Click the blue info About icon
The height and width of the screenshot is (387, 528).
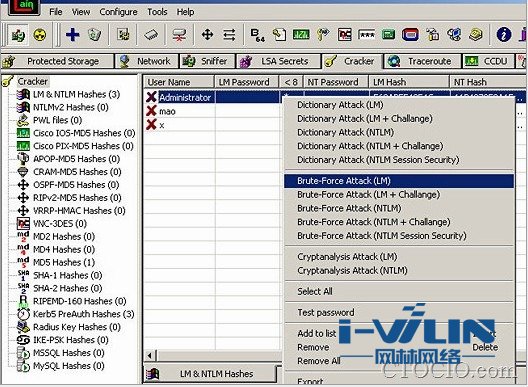click(x=503, y=35)
